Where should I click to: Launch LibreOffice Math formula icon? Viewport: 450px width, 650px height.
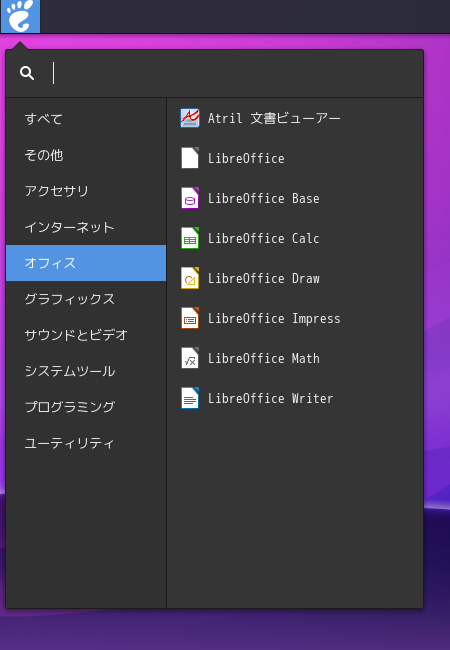point(190,358)
